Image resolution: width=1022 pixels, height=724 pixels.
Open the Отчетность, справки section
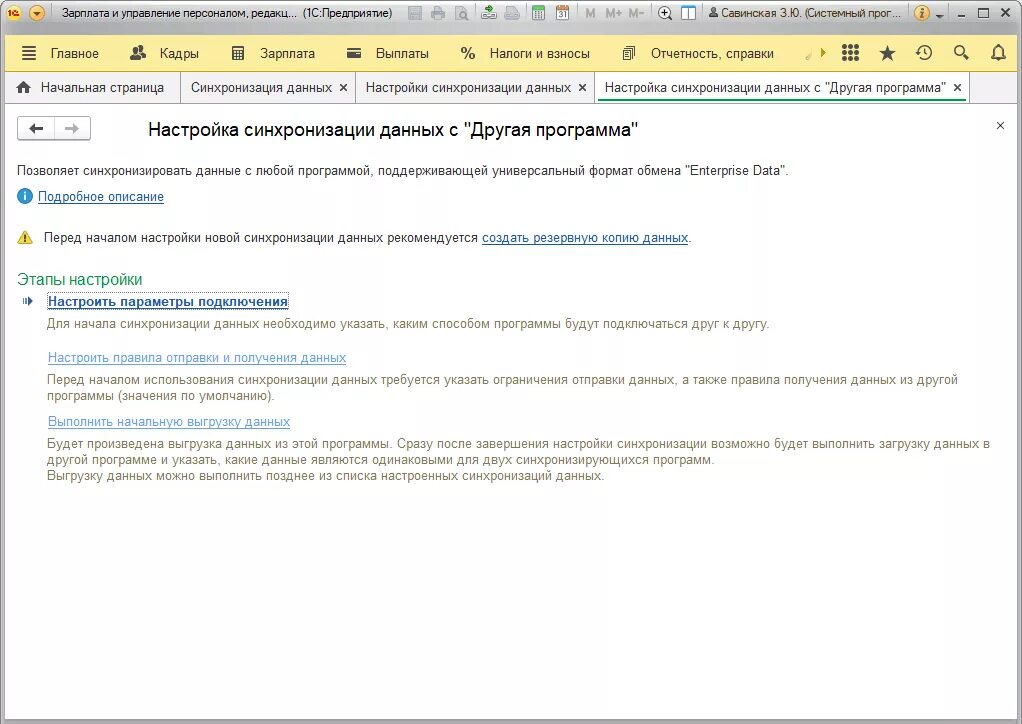point(712,53)
